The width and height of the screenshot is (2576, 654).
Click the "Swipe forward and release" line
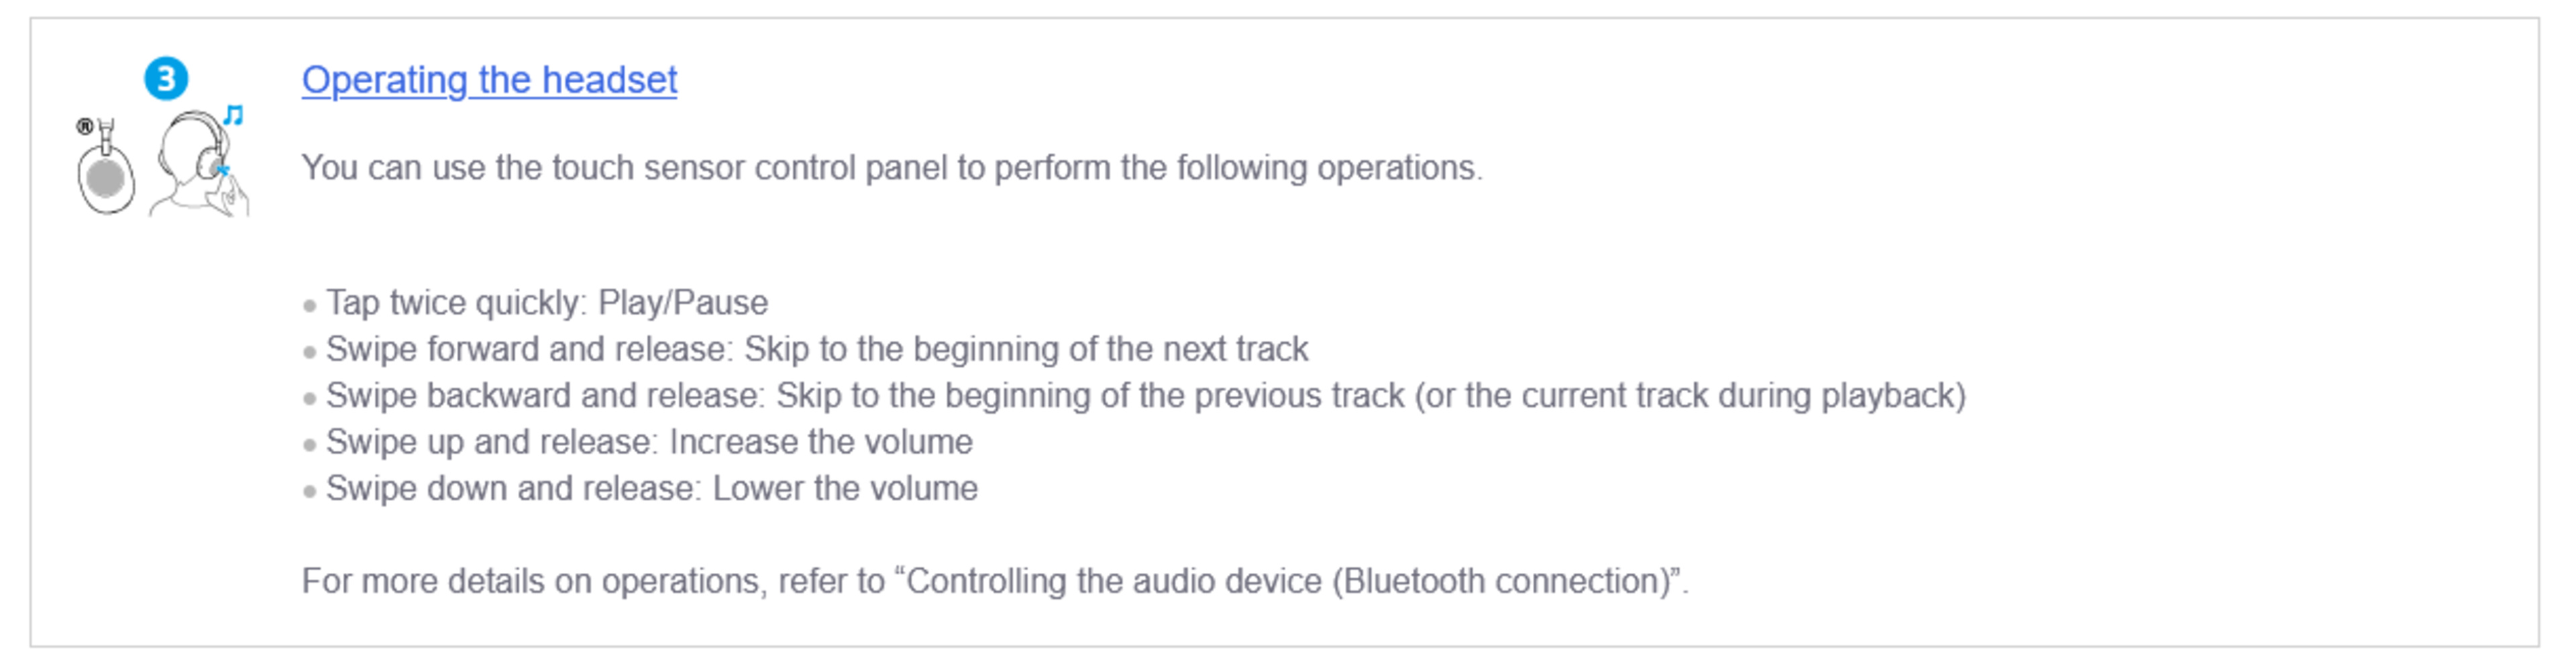[x=816, y=349]
